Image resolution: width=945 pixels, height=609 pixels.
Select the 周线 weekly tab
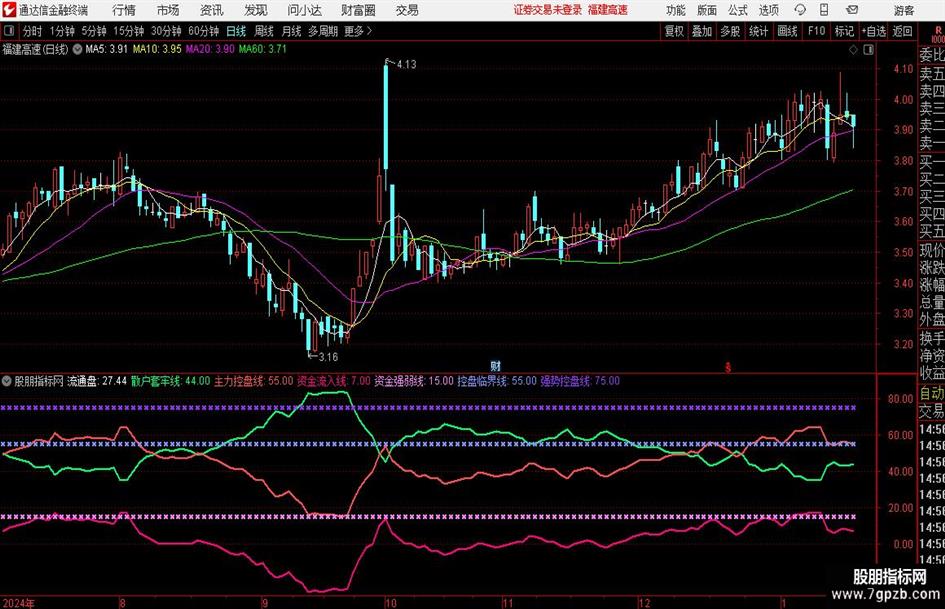[x=264, y=31]
